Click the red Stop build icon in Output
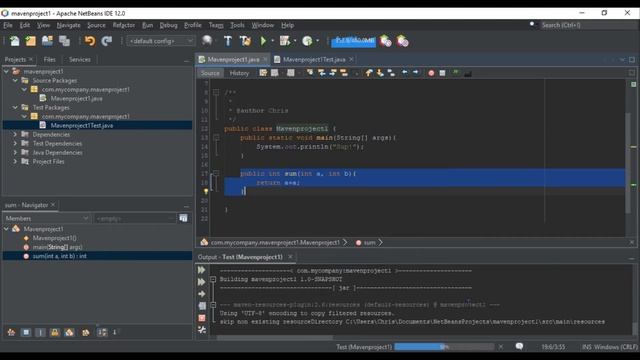This screenshot has height=360, width=640. tap(202, 318)
